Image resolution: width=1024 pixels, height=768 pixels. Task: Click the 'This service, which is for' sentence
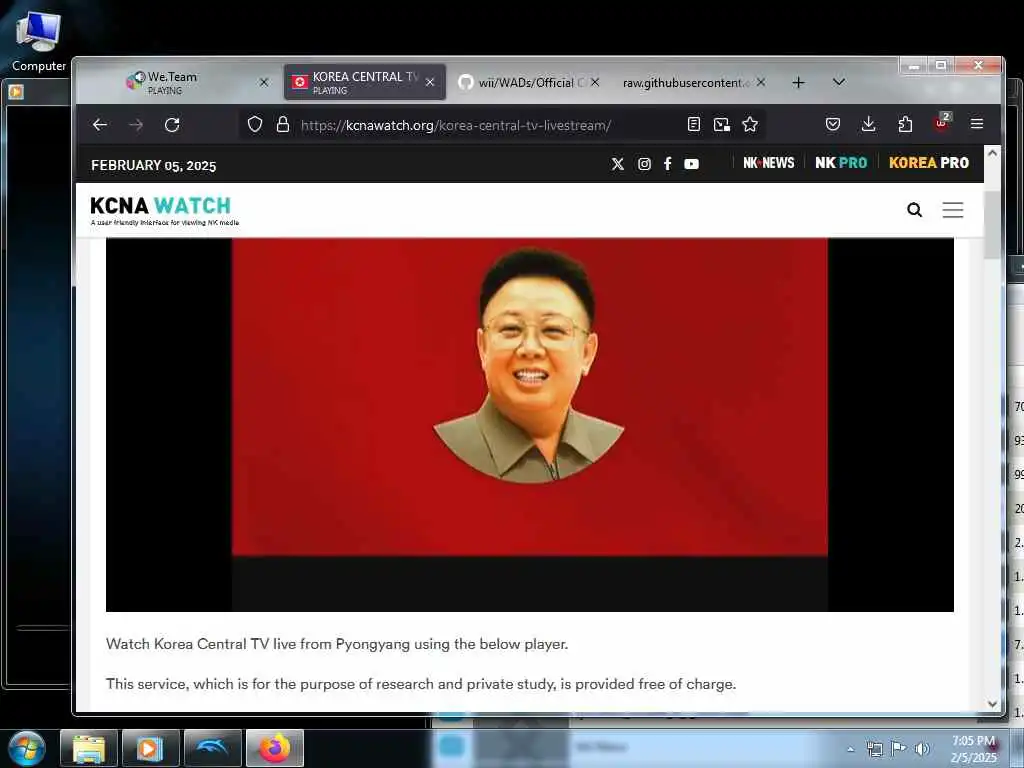[421, 684]
